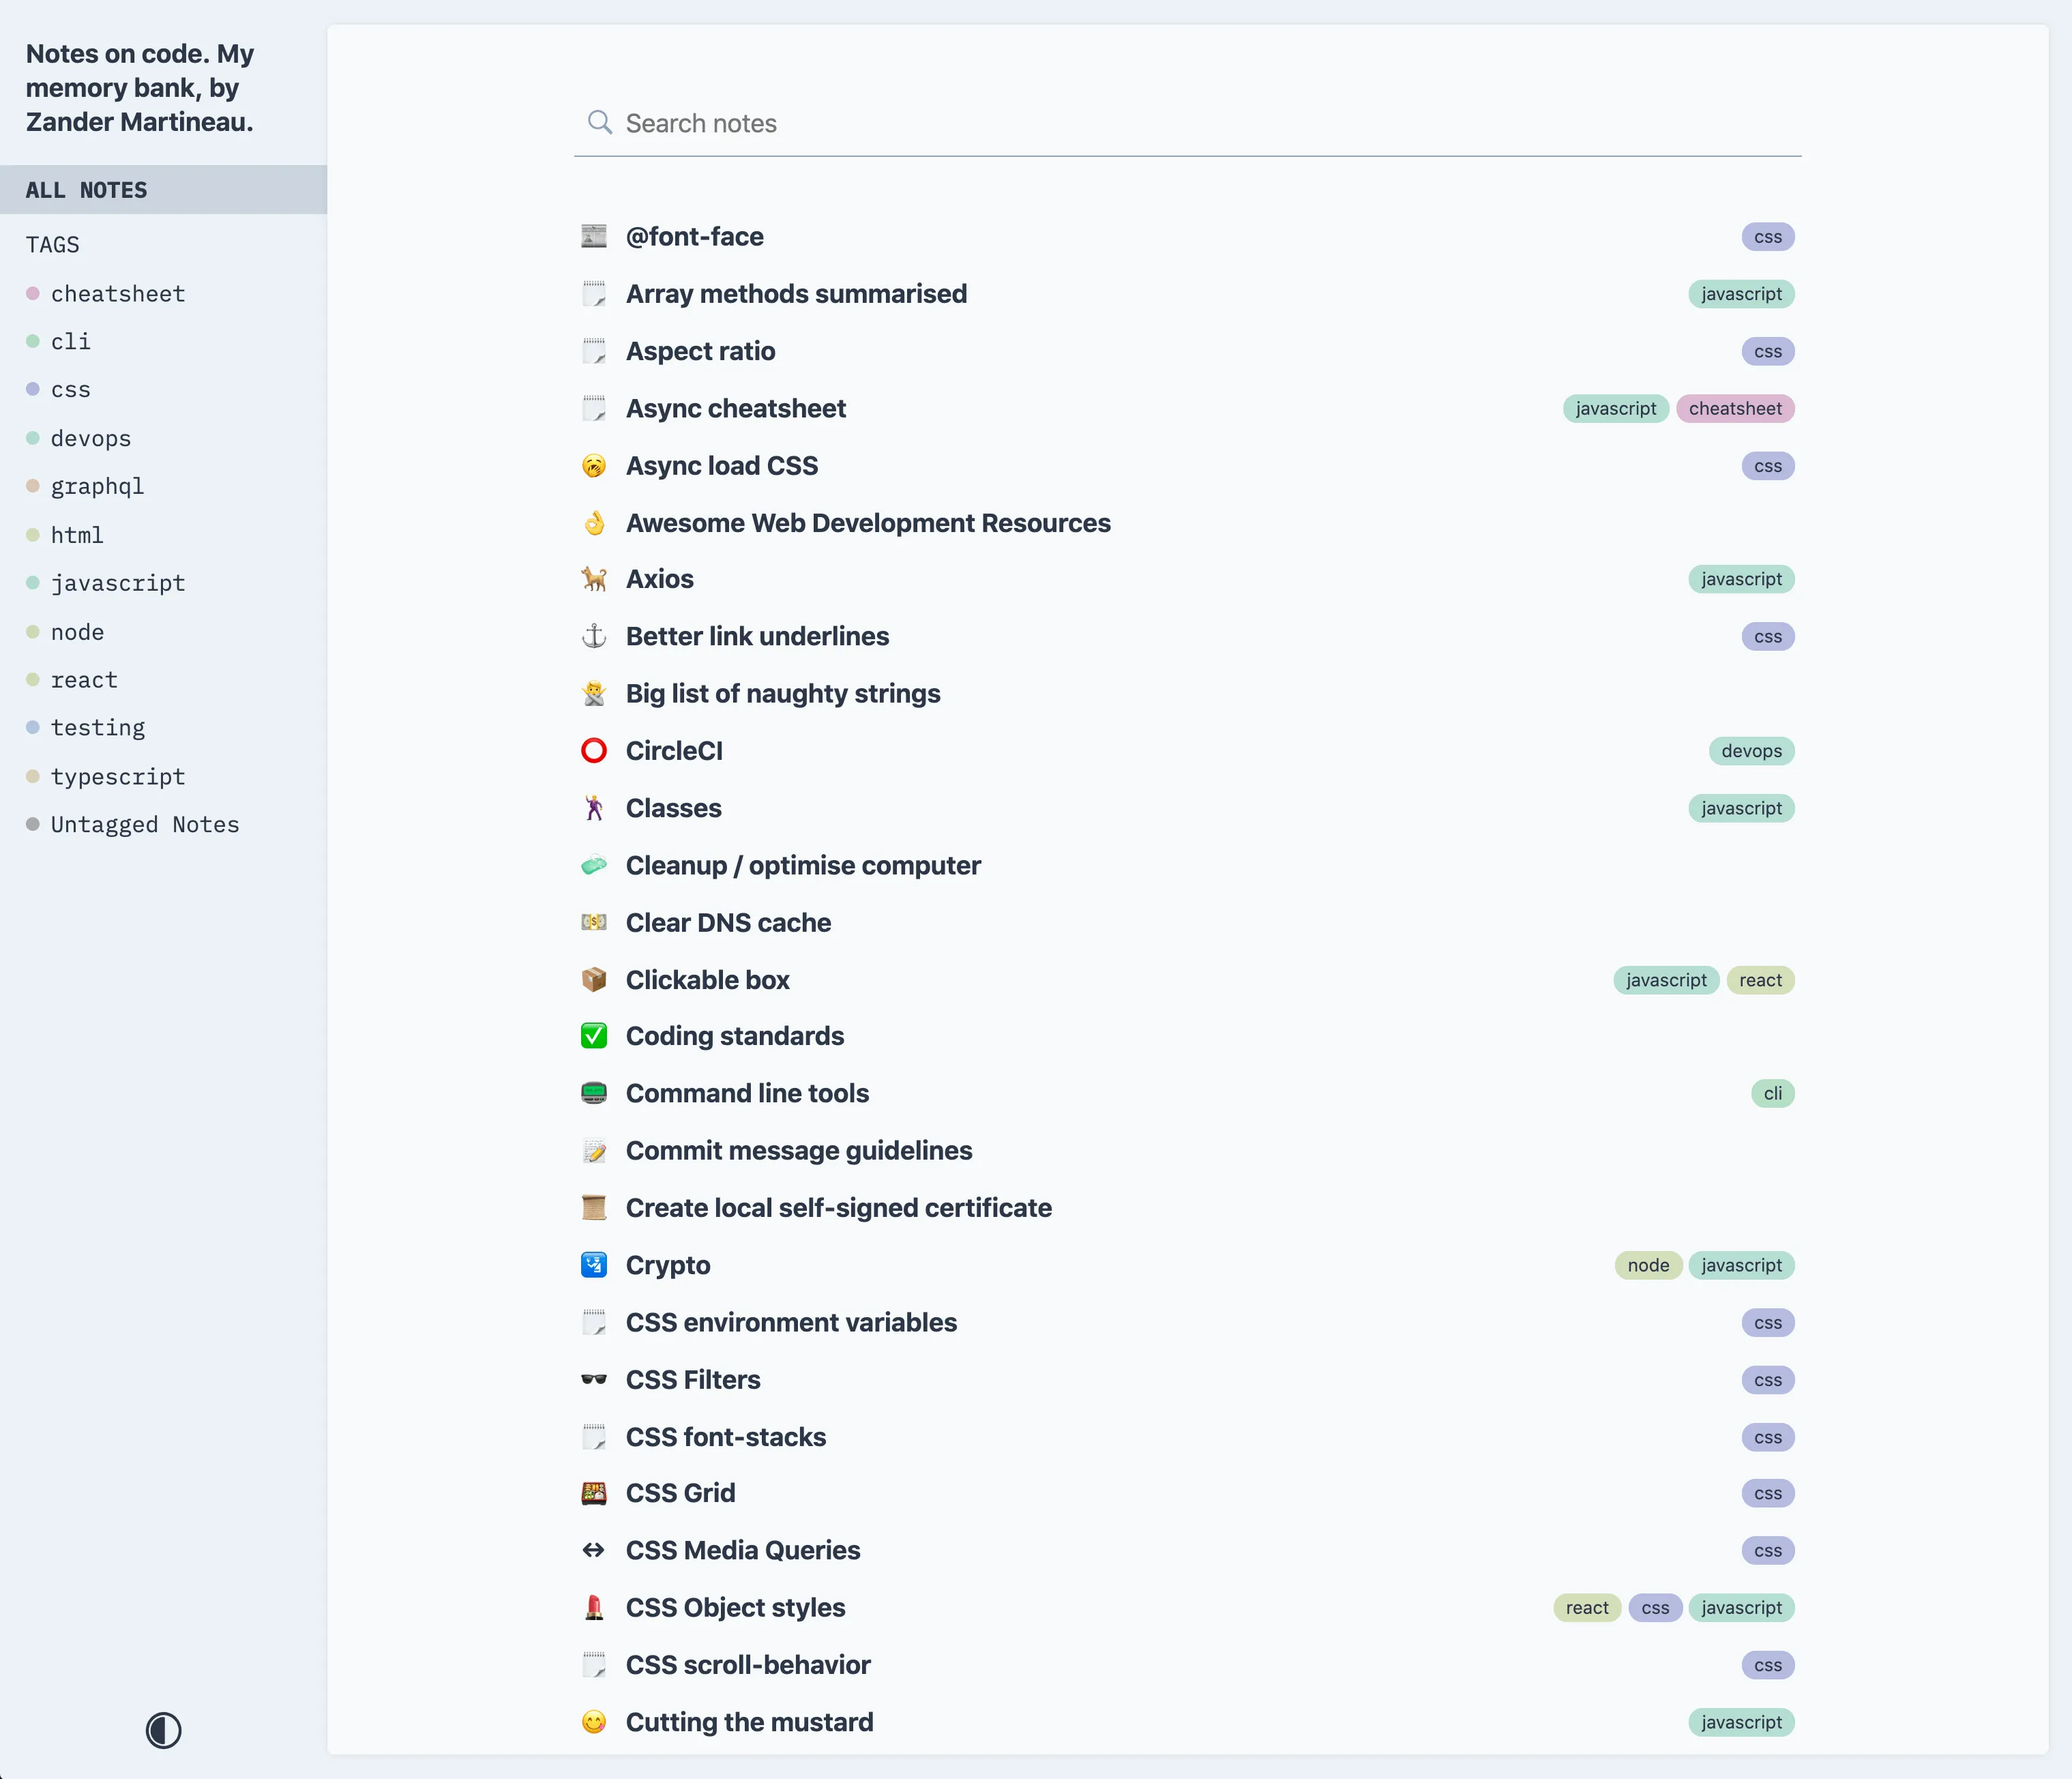The image size is (2072, 1779).
Task: Click the CircleCI red circle logo icon
Action: click(x=593, y=750)
